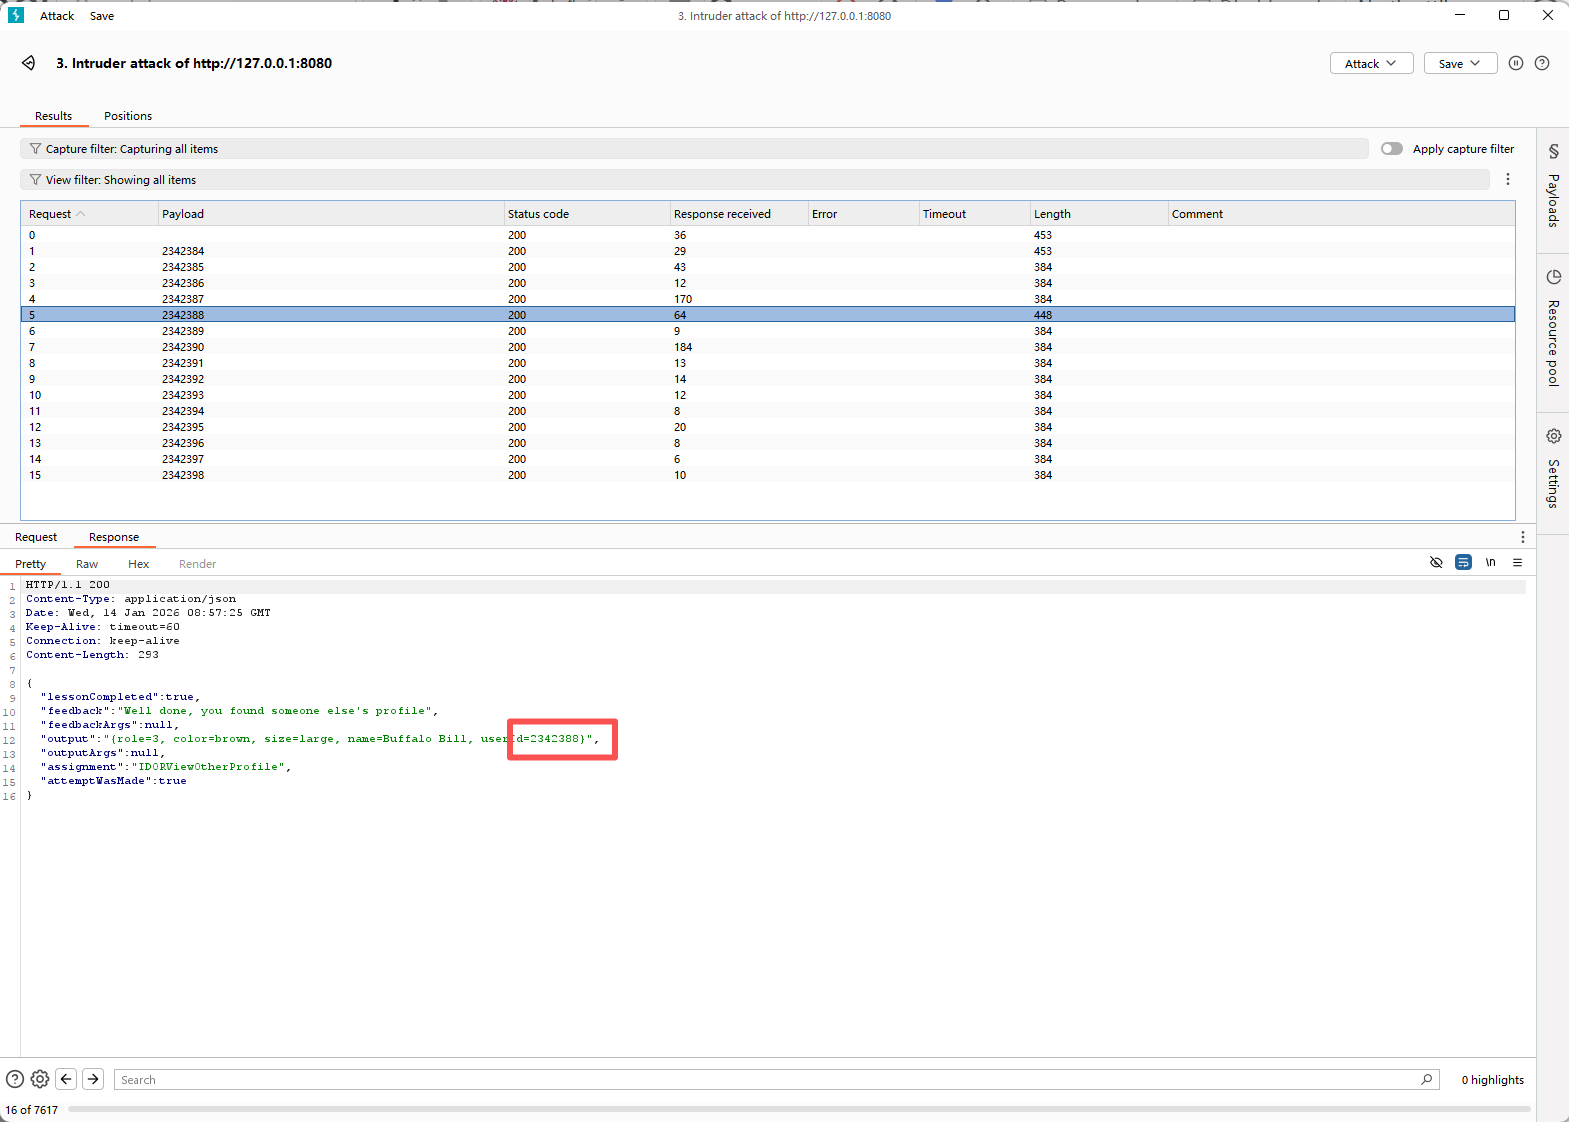Toggle show newline characters button

(x=1490, y=563)
